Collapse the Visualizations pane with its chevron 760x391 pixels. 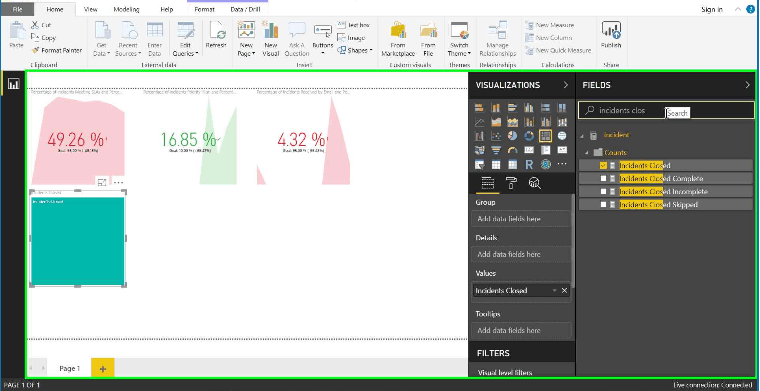point(565,85)
